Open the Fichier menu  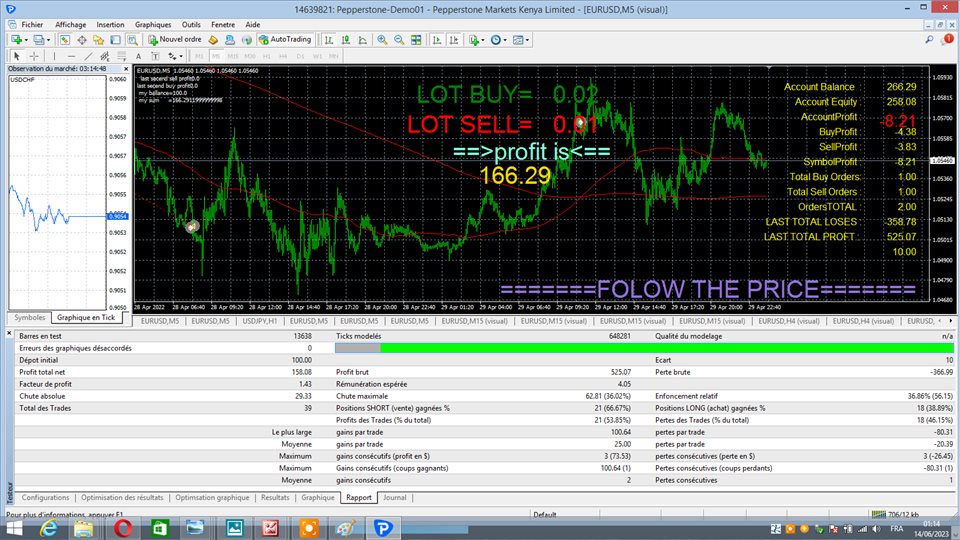(32, 24)
